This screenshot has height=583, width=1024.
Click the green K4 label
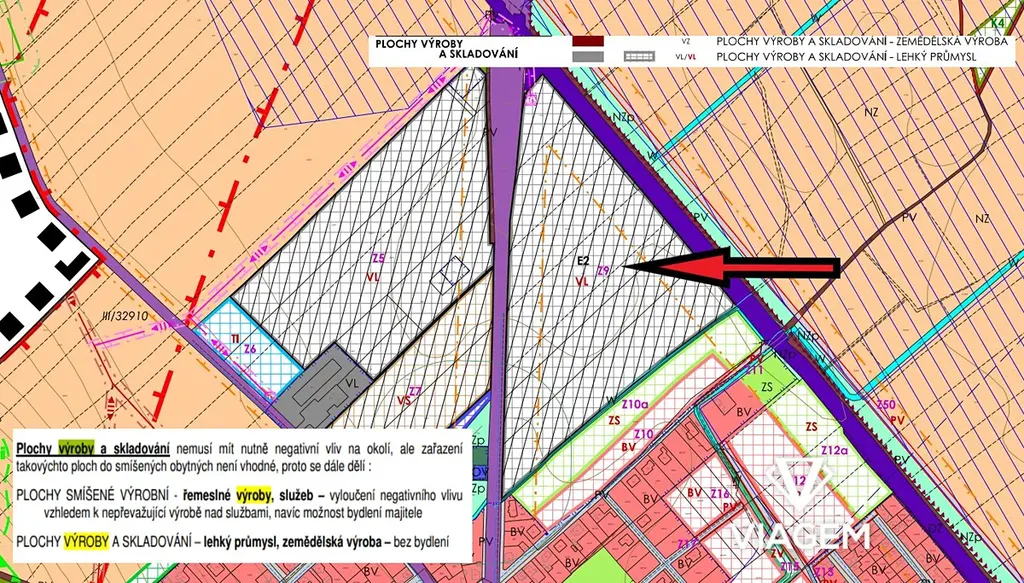(996, 22)
